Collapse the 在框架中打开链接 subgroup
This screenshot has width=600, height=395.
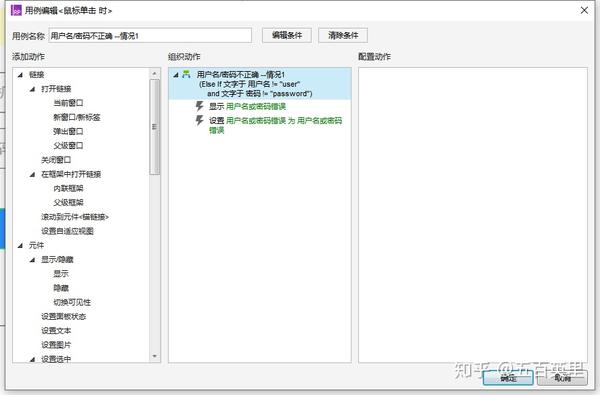pos(33,174)
